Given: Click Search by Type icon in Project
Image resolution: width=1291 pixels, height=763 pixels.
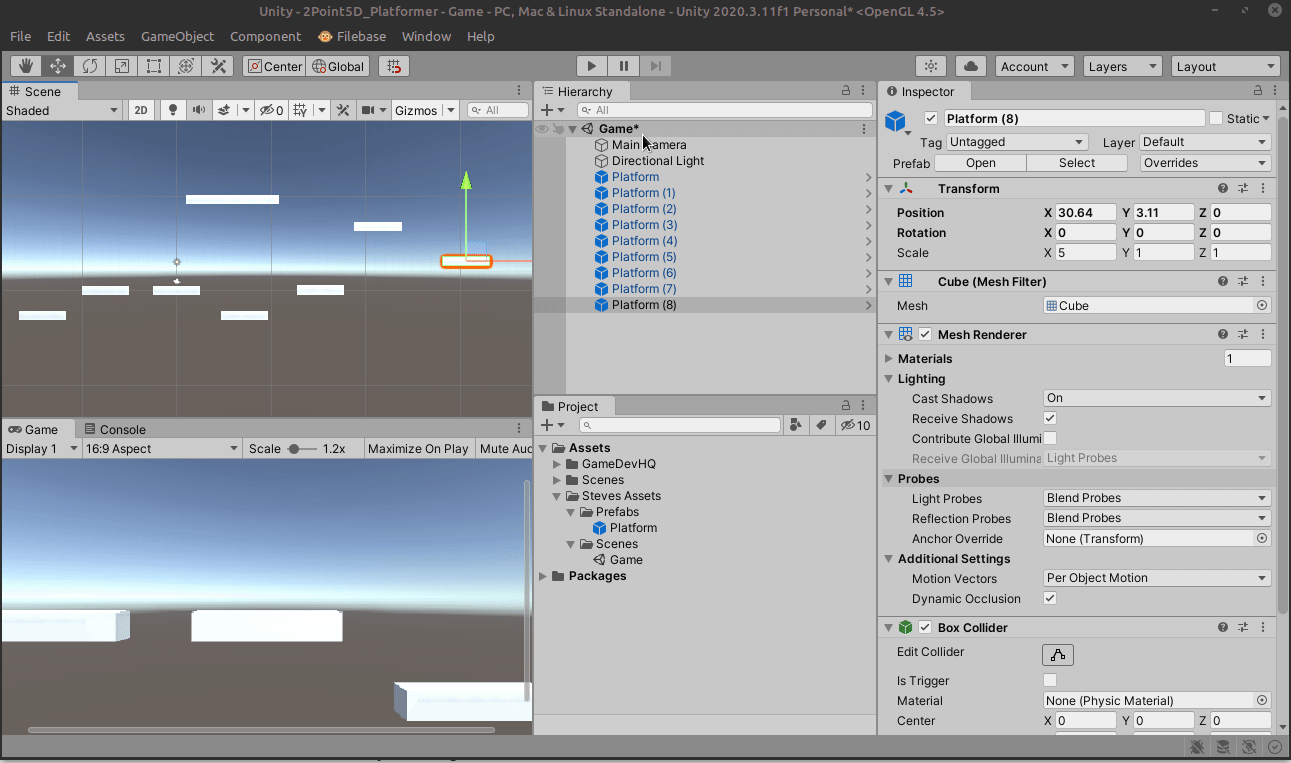Looking at the screenshot, I should pyautogui.click(x=796, y=425).
